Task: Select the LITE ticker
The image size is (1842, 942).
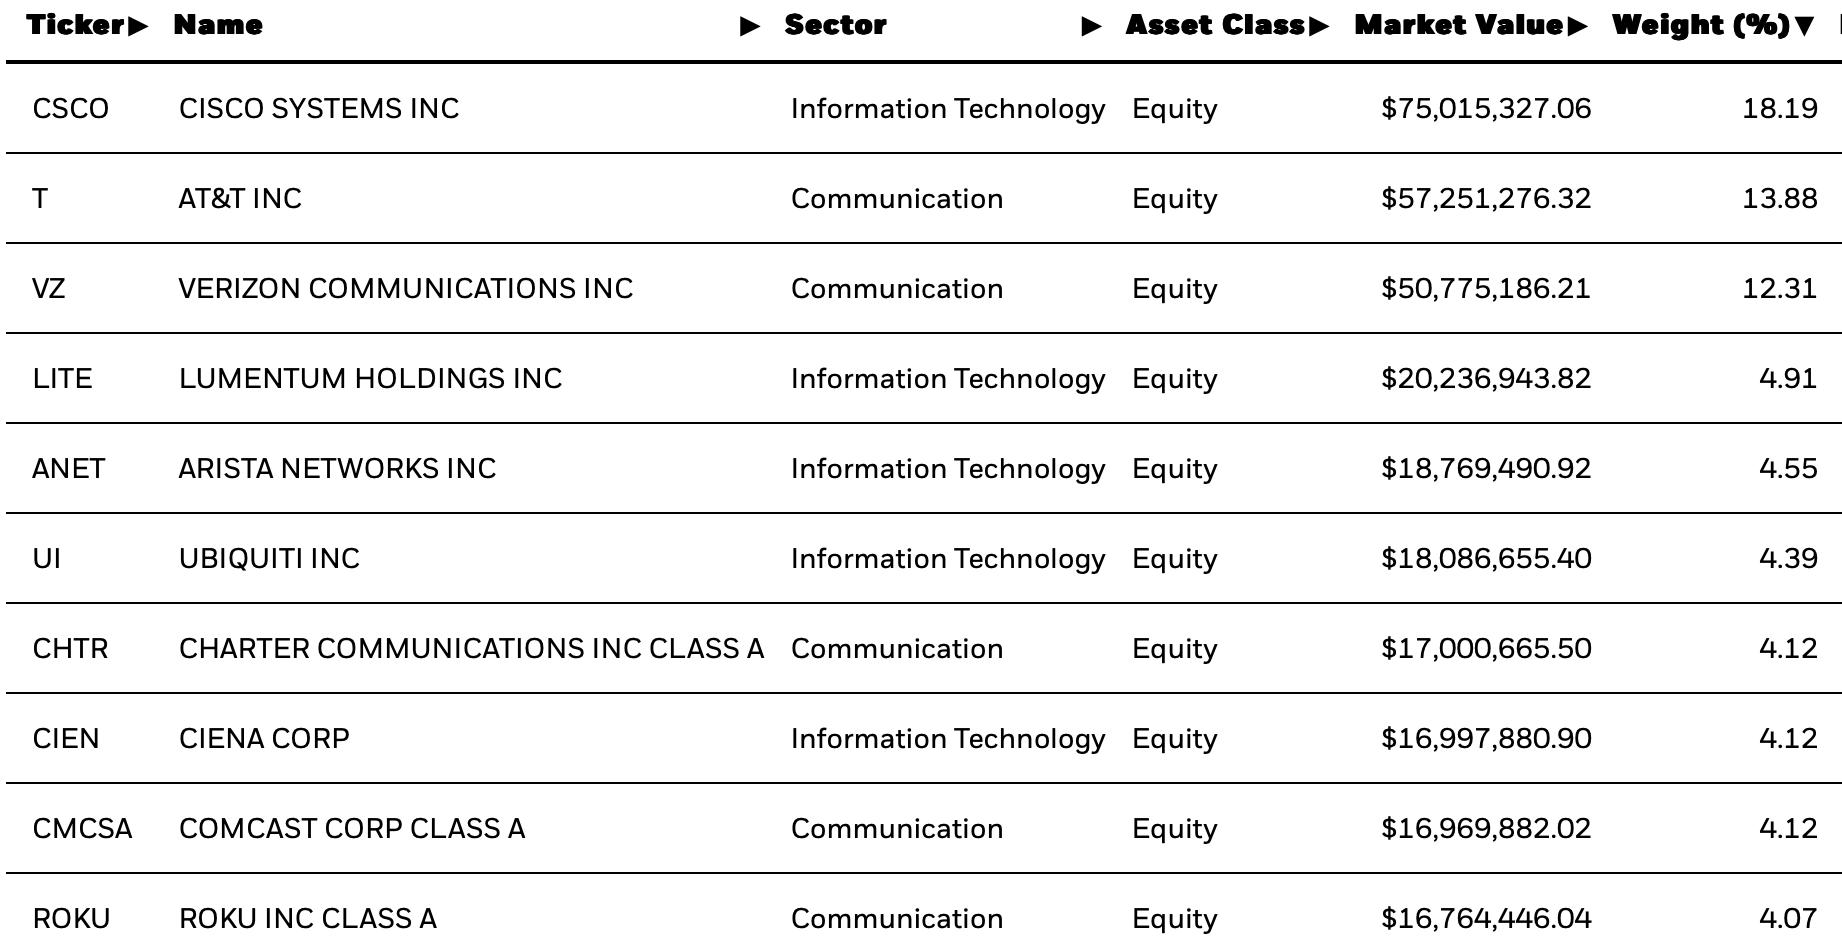Action: 62,378
